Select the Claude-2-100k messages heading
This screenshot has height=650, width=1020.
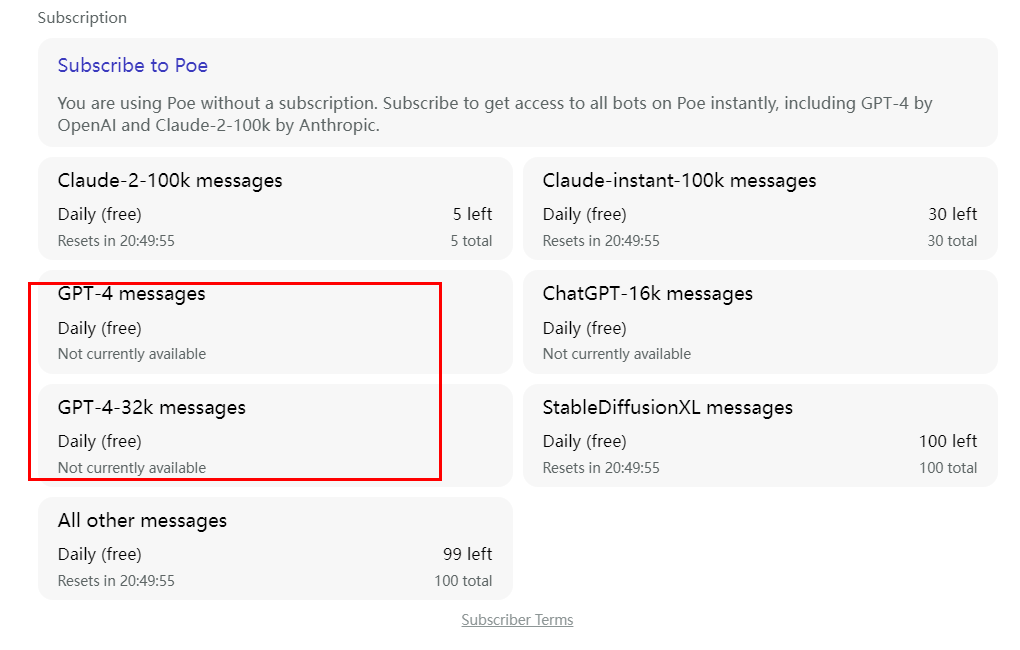(x=170, y=181)
